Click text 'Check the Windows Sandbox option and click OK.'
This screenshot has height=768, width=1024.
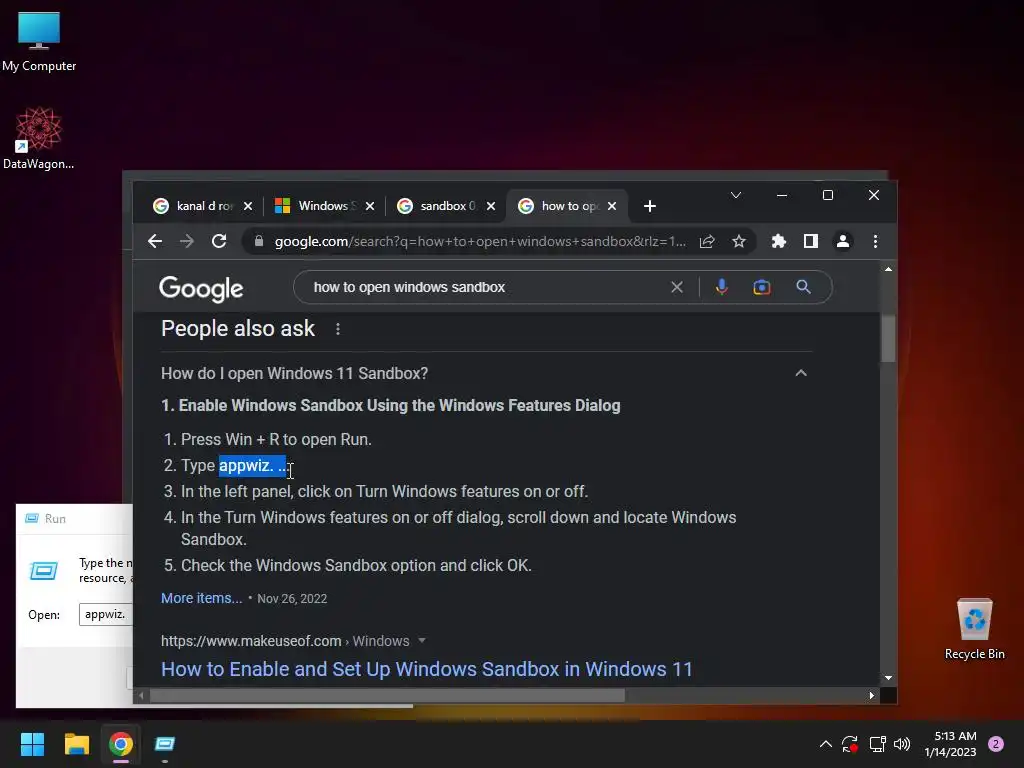356,566
